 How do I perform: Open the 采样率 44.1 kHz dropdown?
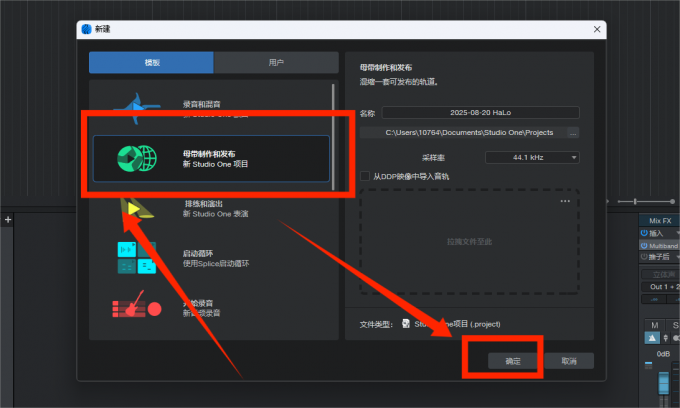click(532, 157)
